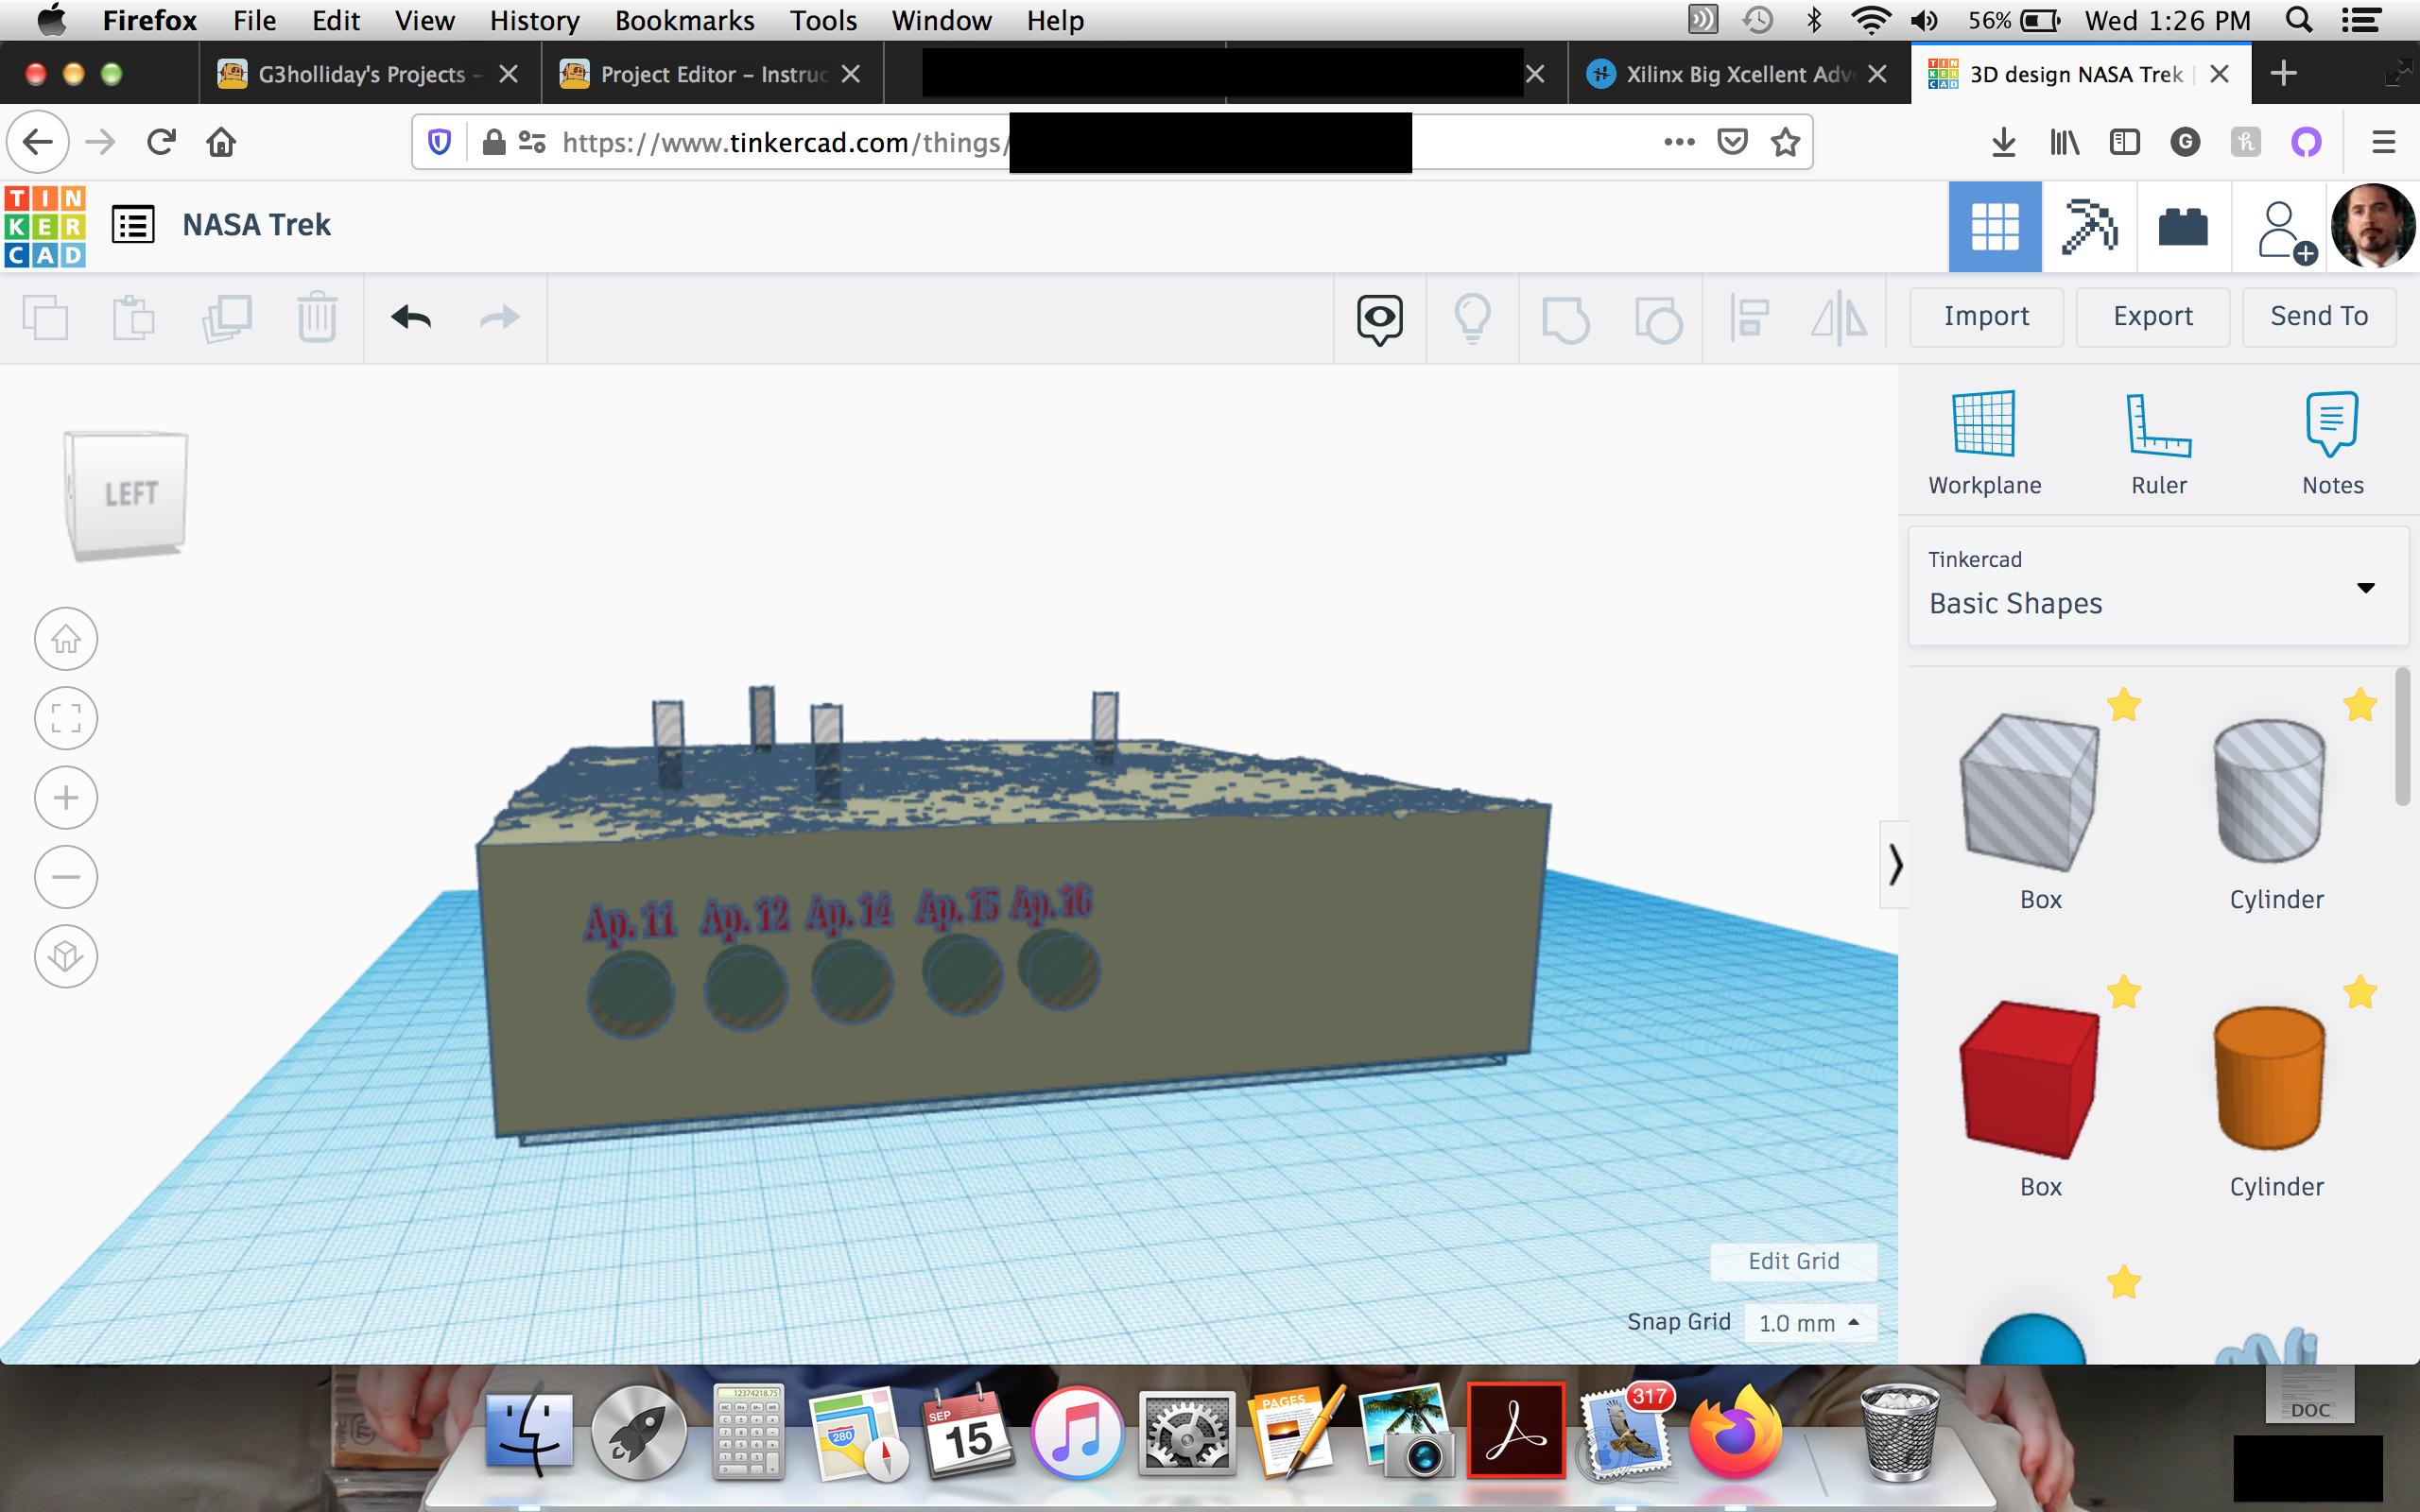Open the Tools menu in menu bar

pyautogui.click(x=819, y=21)
